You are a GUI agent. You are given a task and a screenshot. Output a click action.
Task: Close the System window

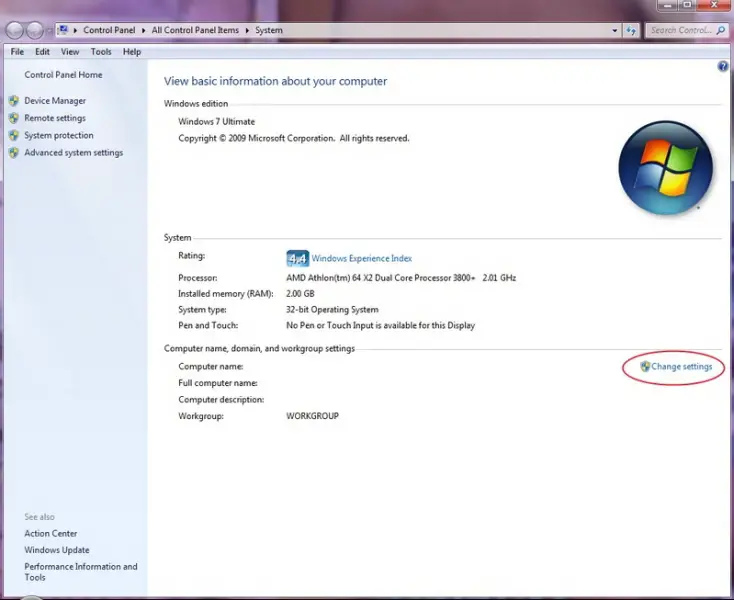coord(714,5)
